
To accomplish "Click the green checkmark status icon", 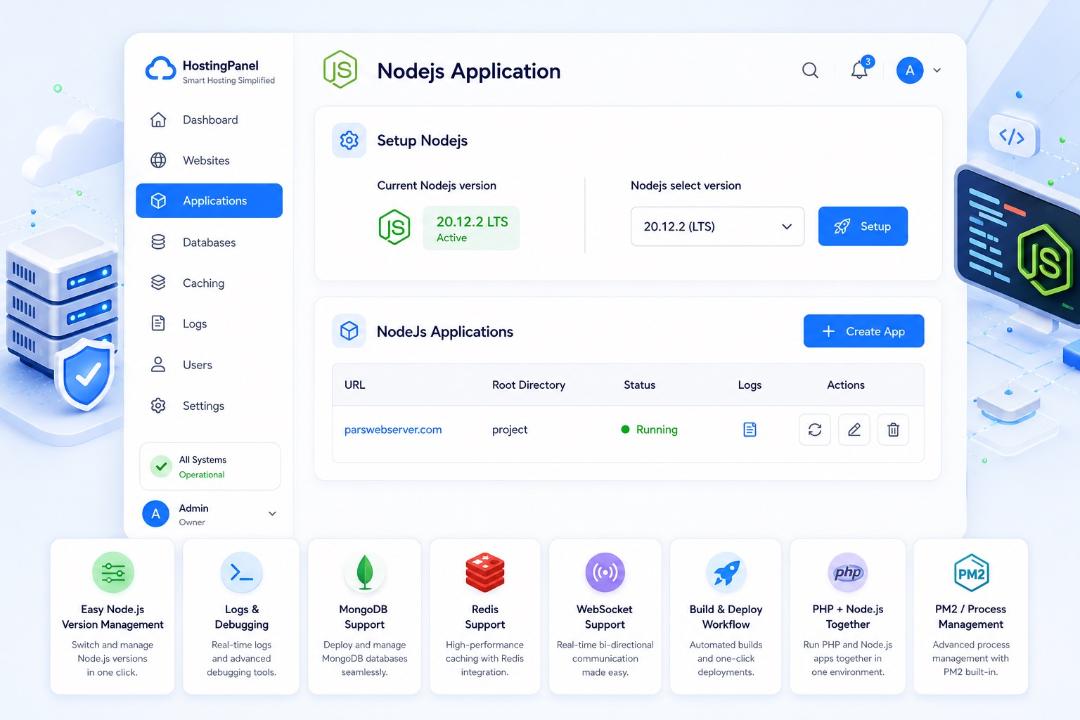I will (x=161, y=466).
